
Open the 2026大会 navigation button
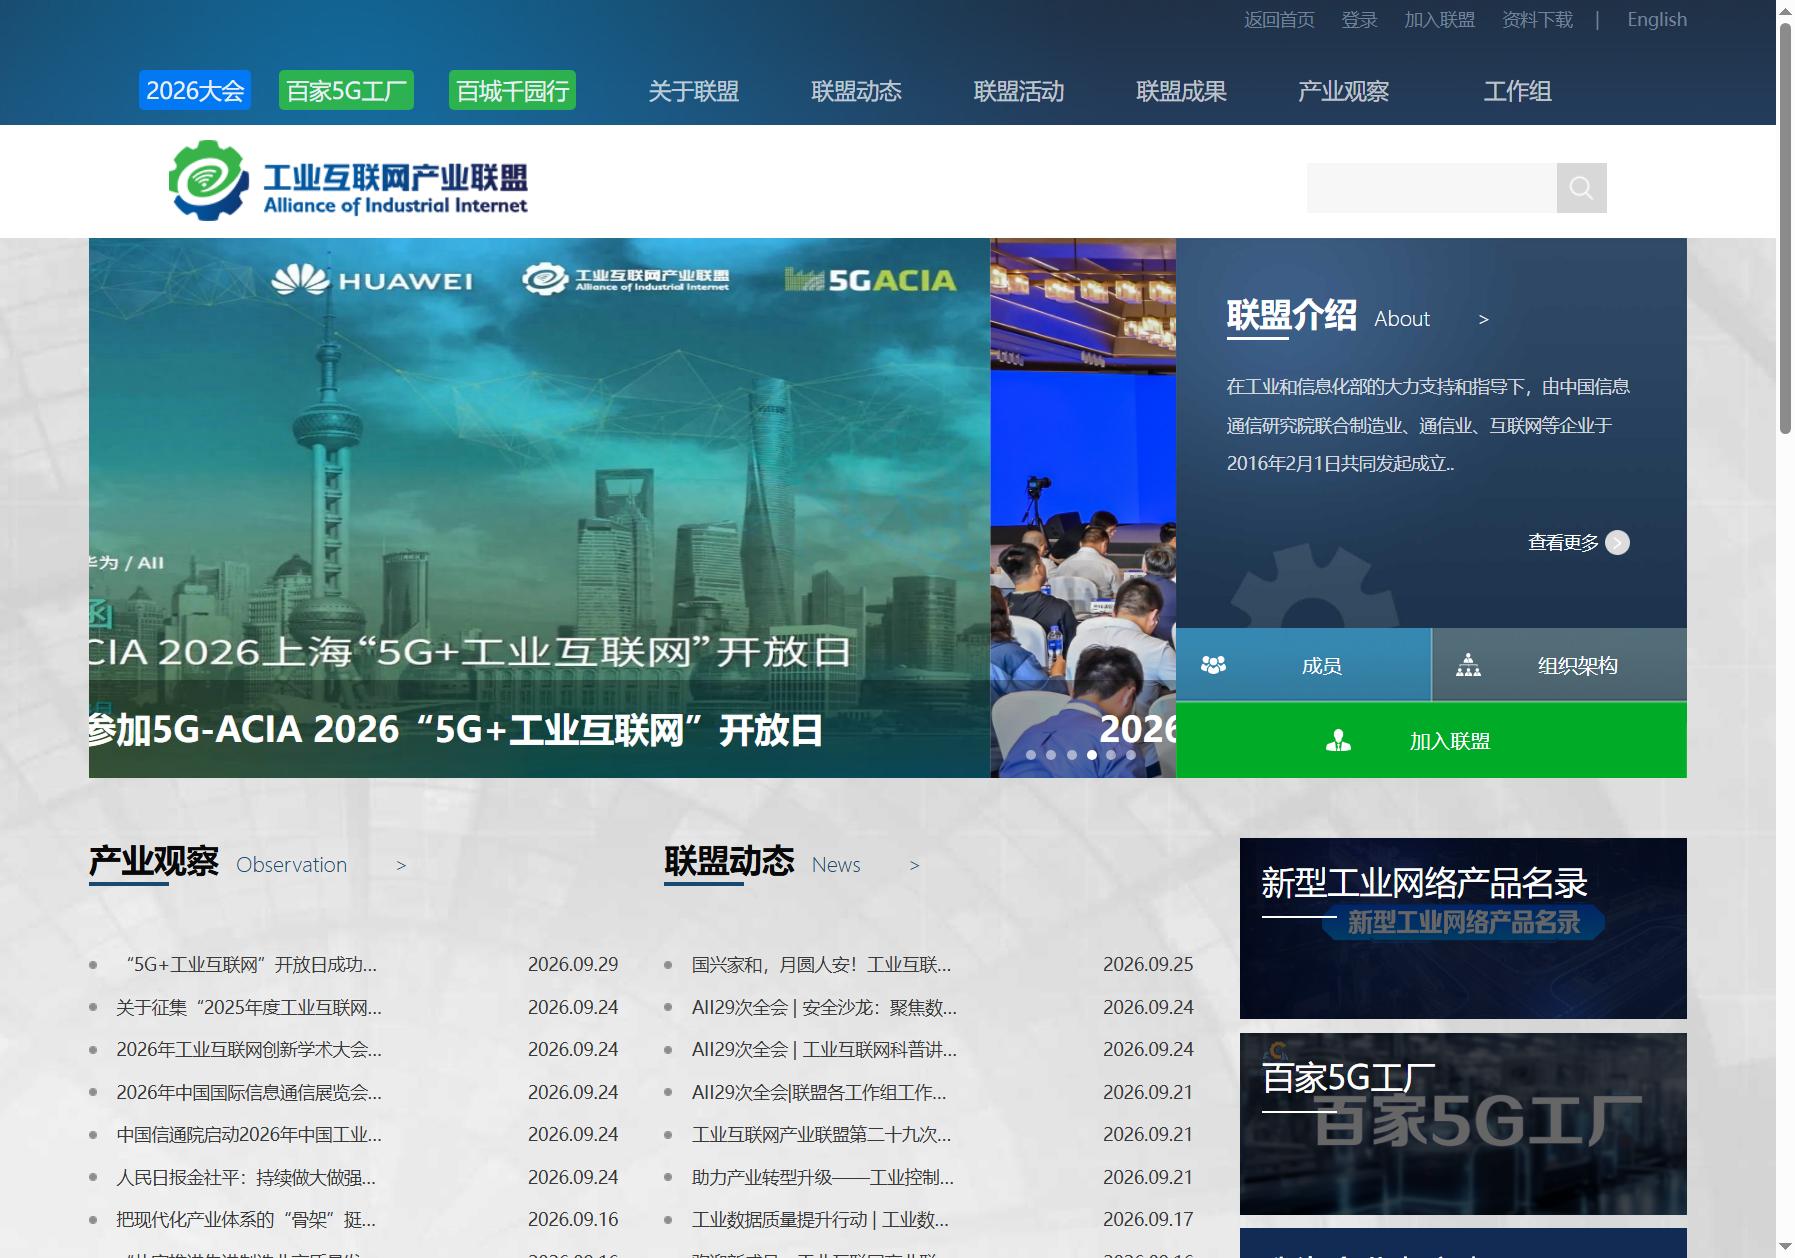click(195, 91)
